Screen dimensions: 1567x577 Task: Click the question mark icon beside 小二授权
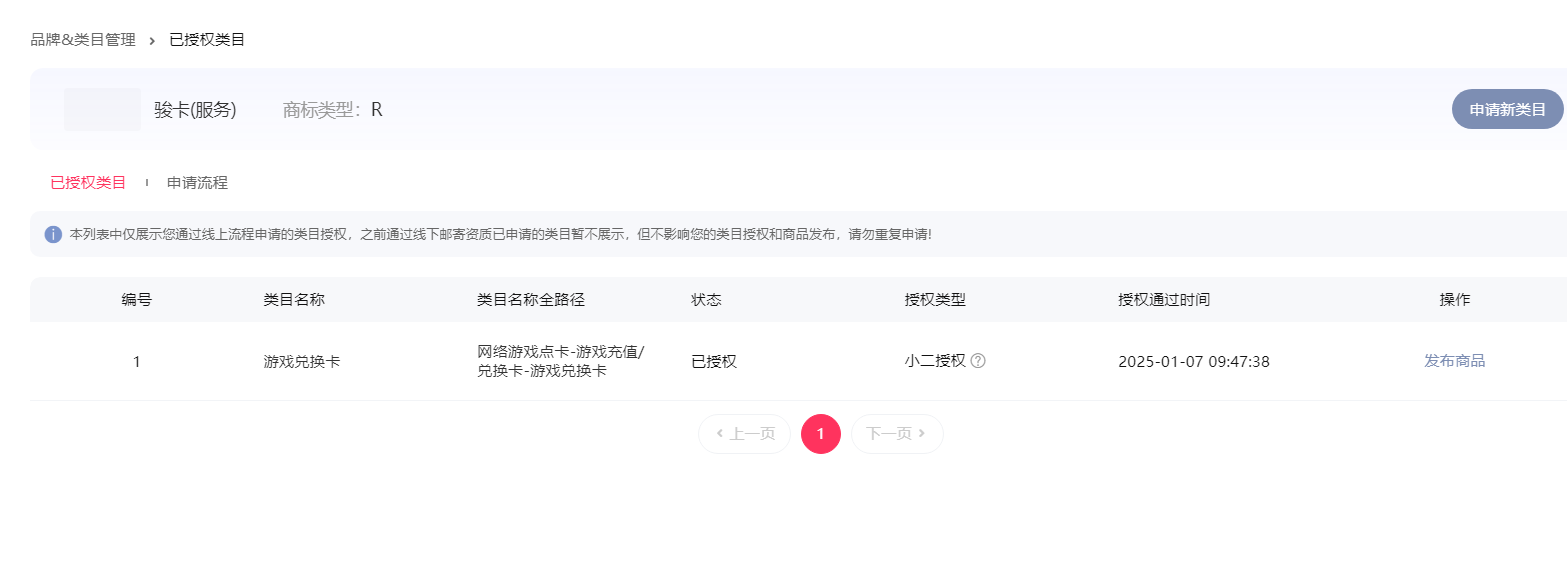pyautogui.click(x=978, y=361)
